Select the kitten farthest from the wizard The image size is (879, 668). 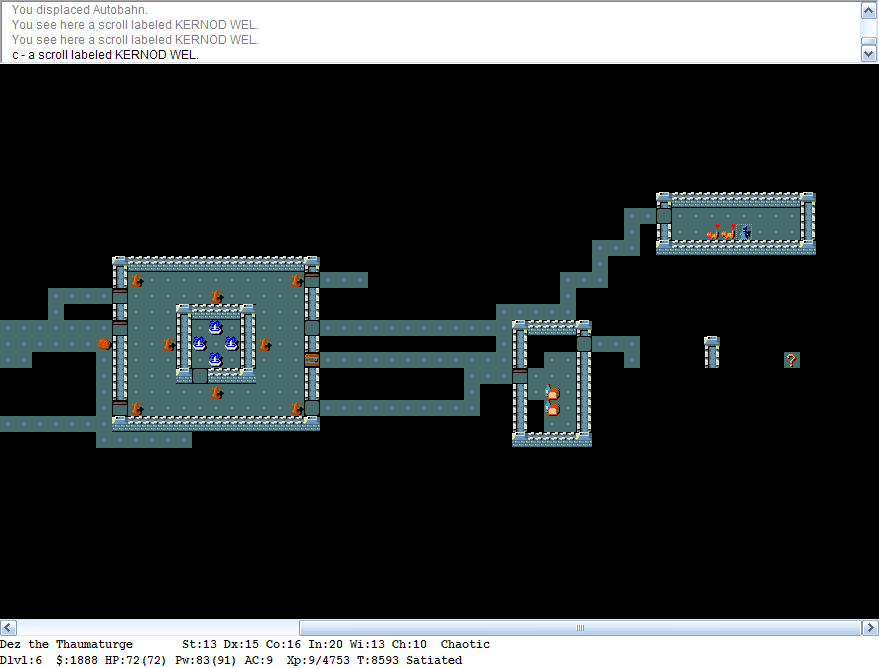click(713, 232)
